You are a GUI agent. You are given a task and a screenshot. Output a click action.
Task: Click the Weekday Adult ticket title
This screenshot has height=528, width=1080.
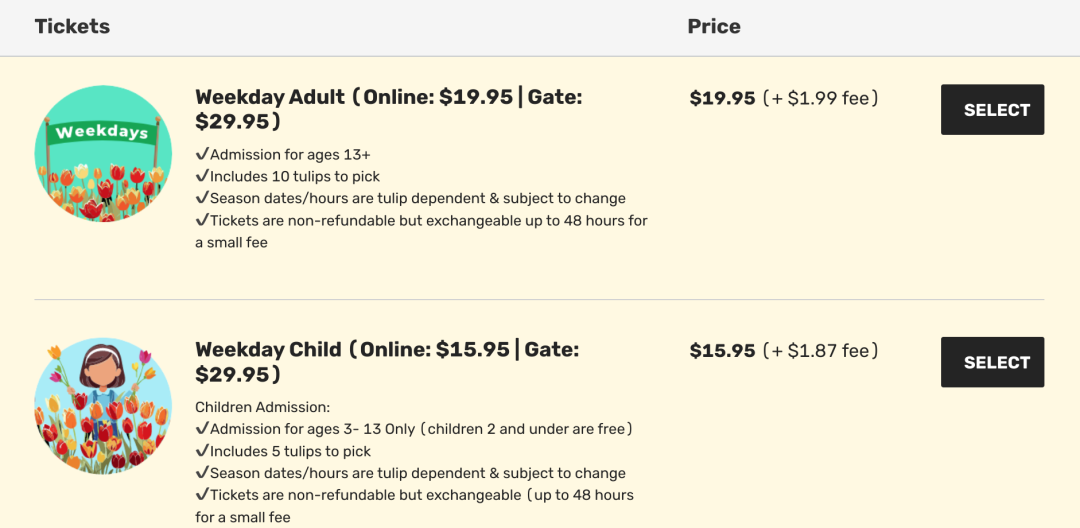click(x=389, y=109)
